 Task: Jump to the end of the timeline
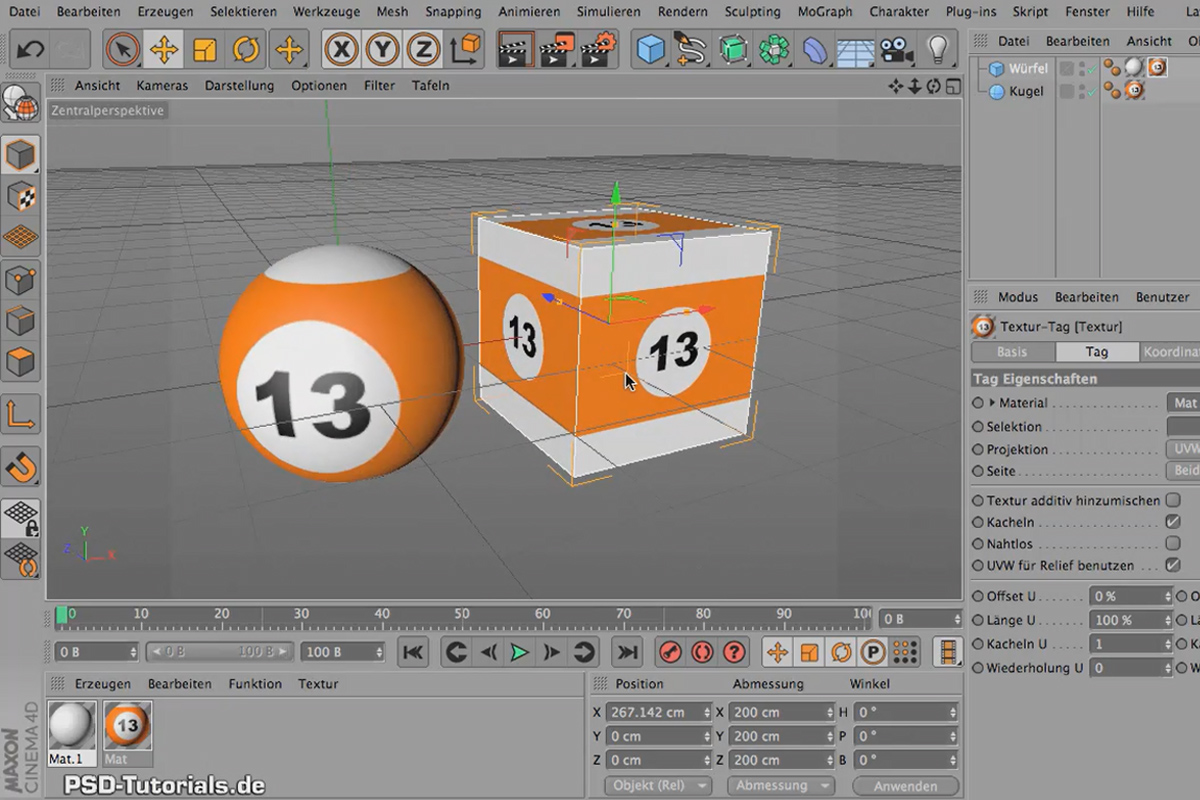pos(627,652)
